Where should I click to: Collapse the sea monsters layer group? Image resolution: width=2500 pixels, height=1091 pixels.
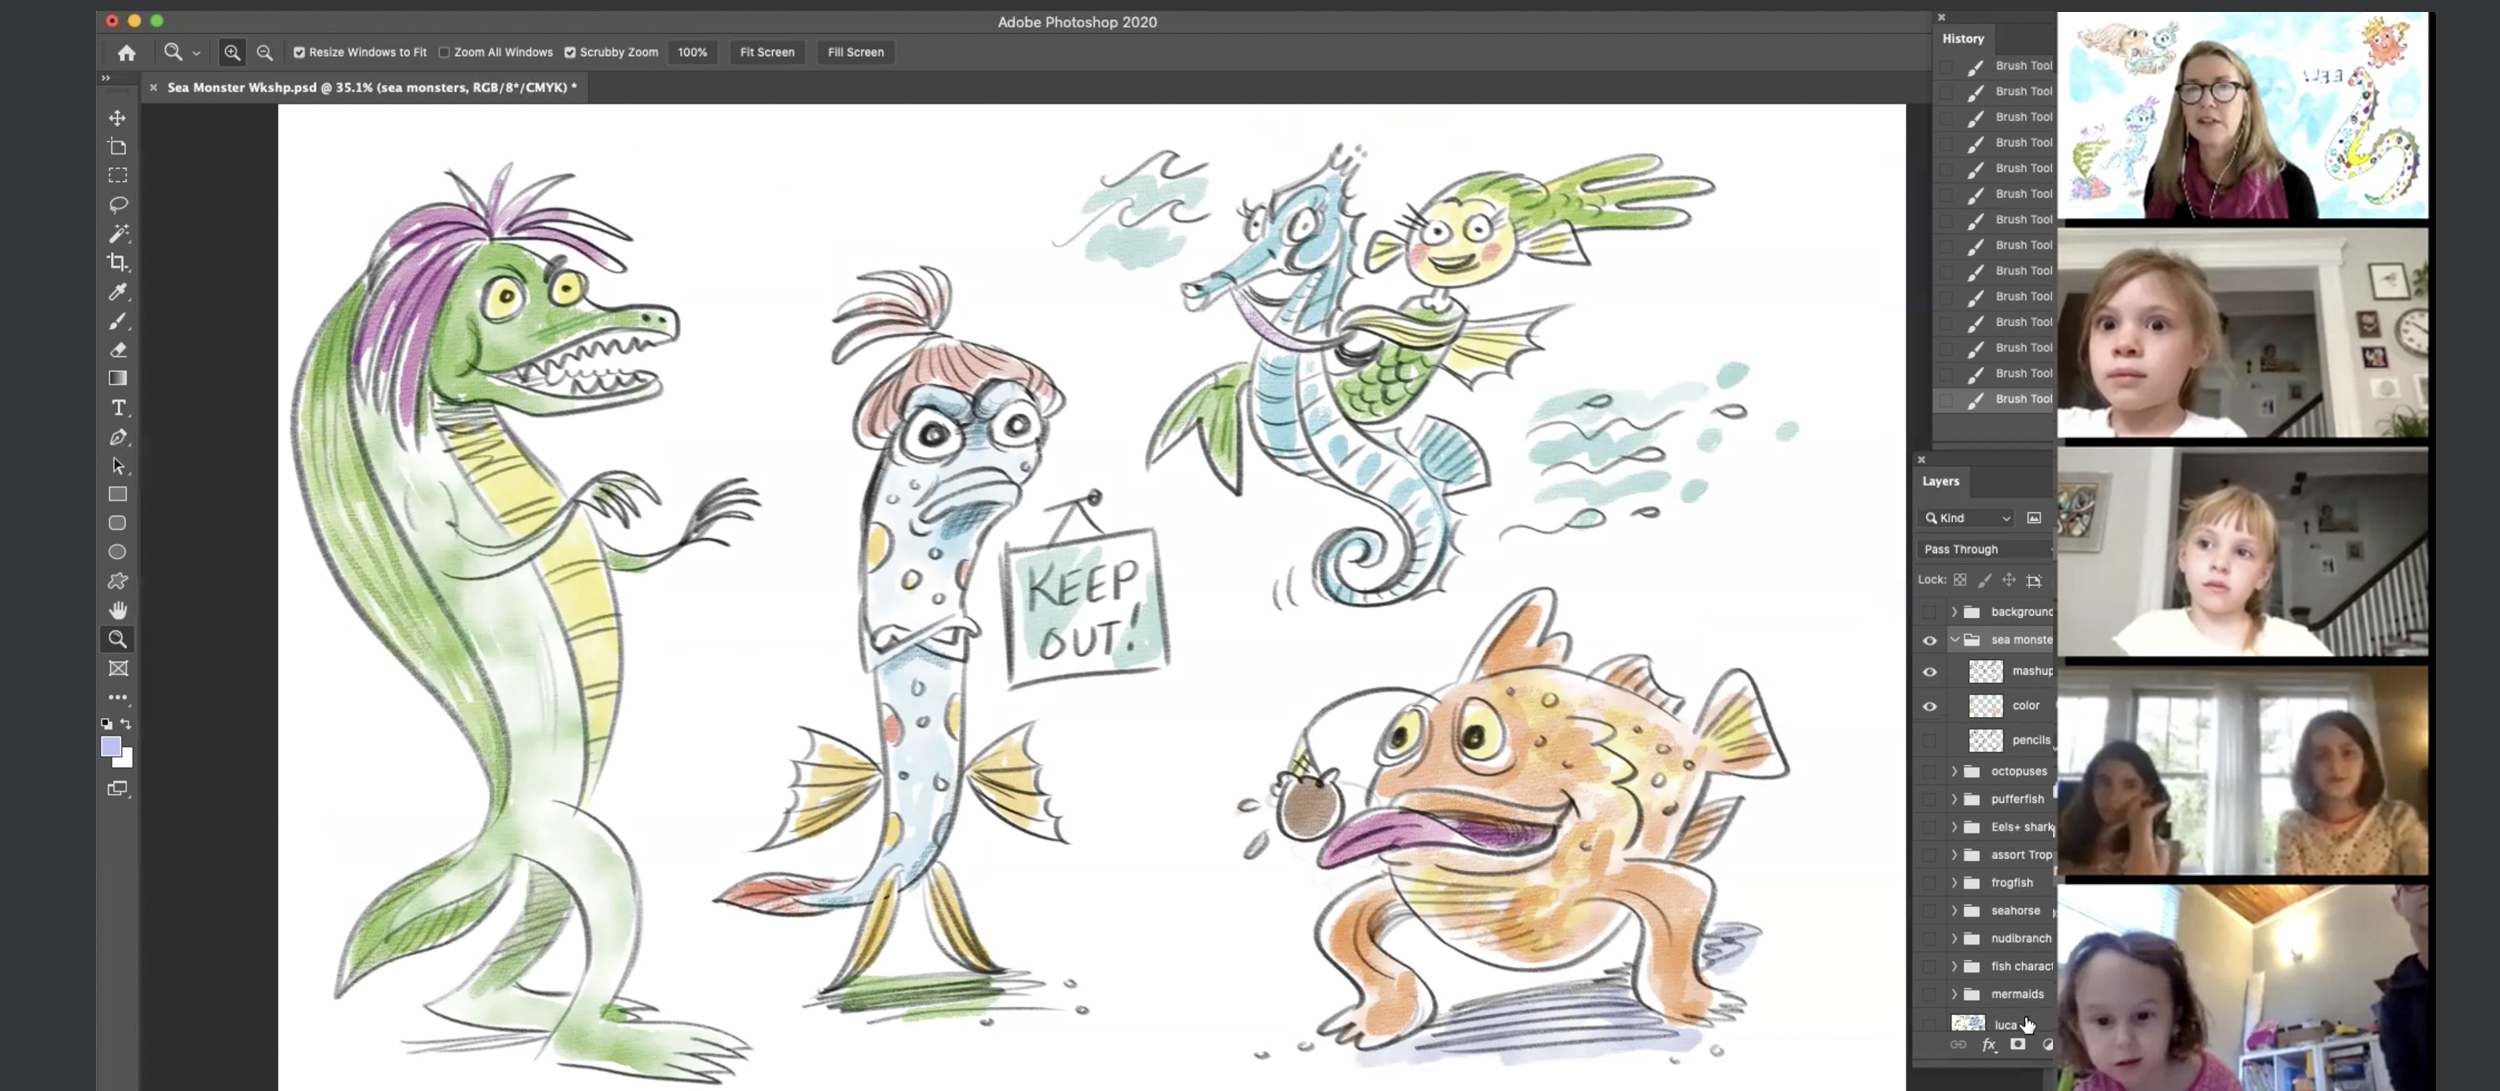pos(1954,640)
